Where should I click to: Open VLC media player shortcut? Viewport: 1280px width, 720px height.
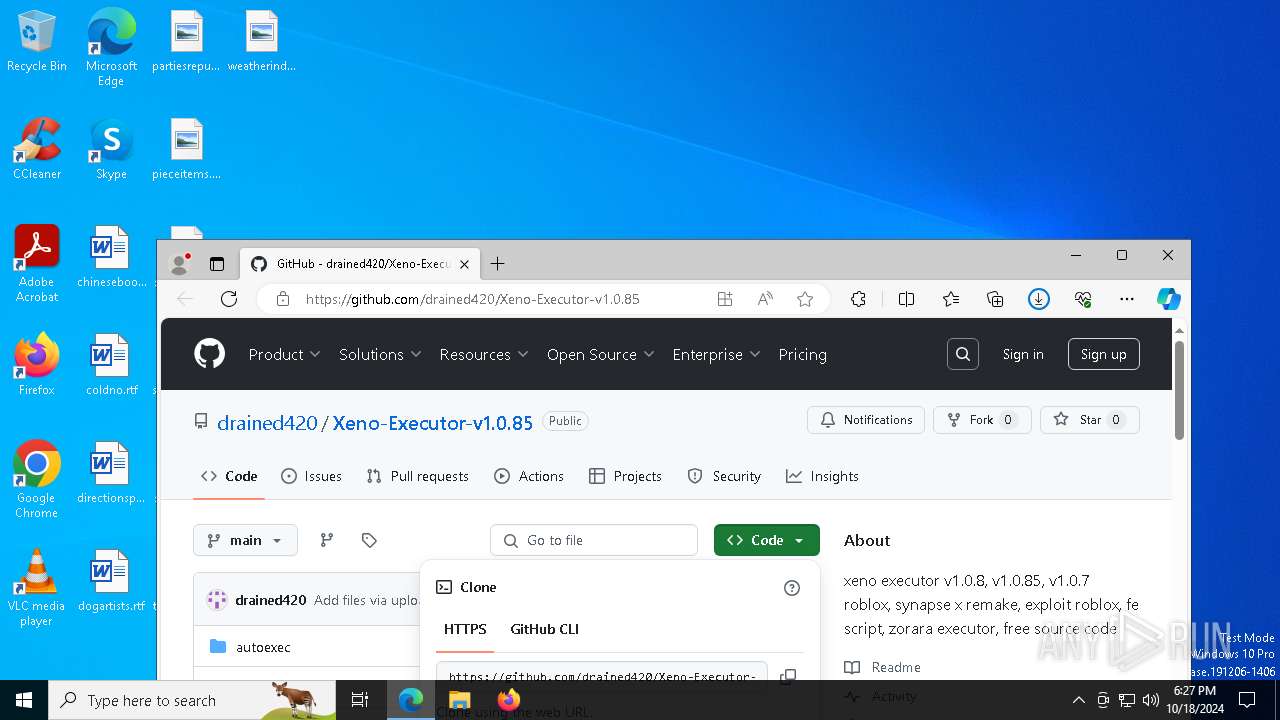pyautogui.click(x=36, y=588)
